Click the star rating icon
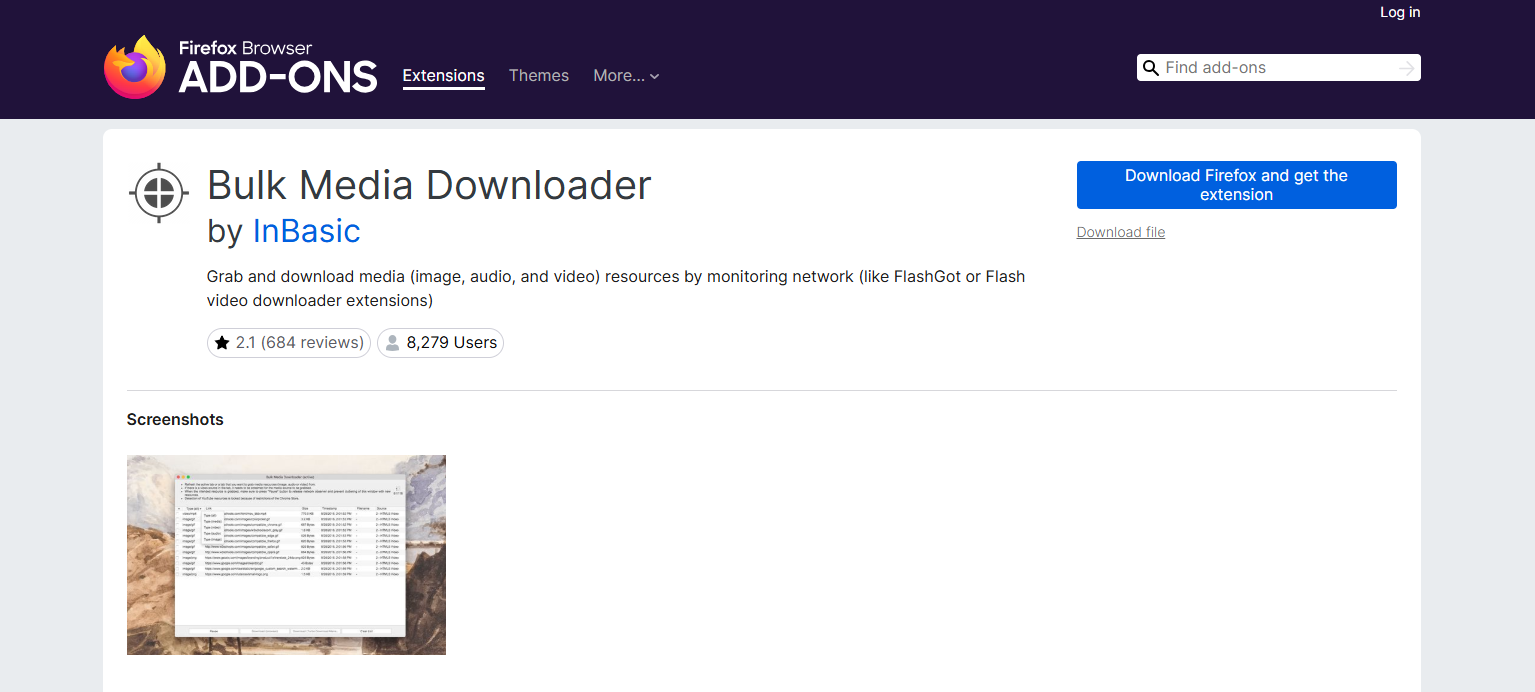The image size is (1535, 692). pyautogui.click(x=222, y=343)
